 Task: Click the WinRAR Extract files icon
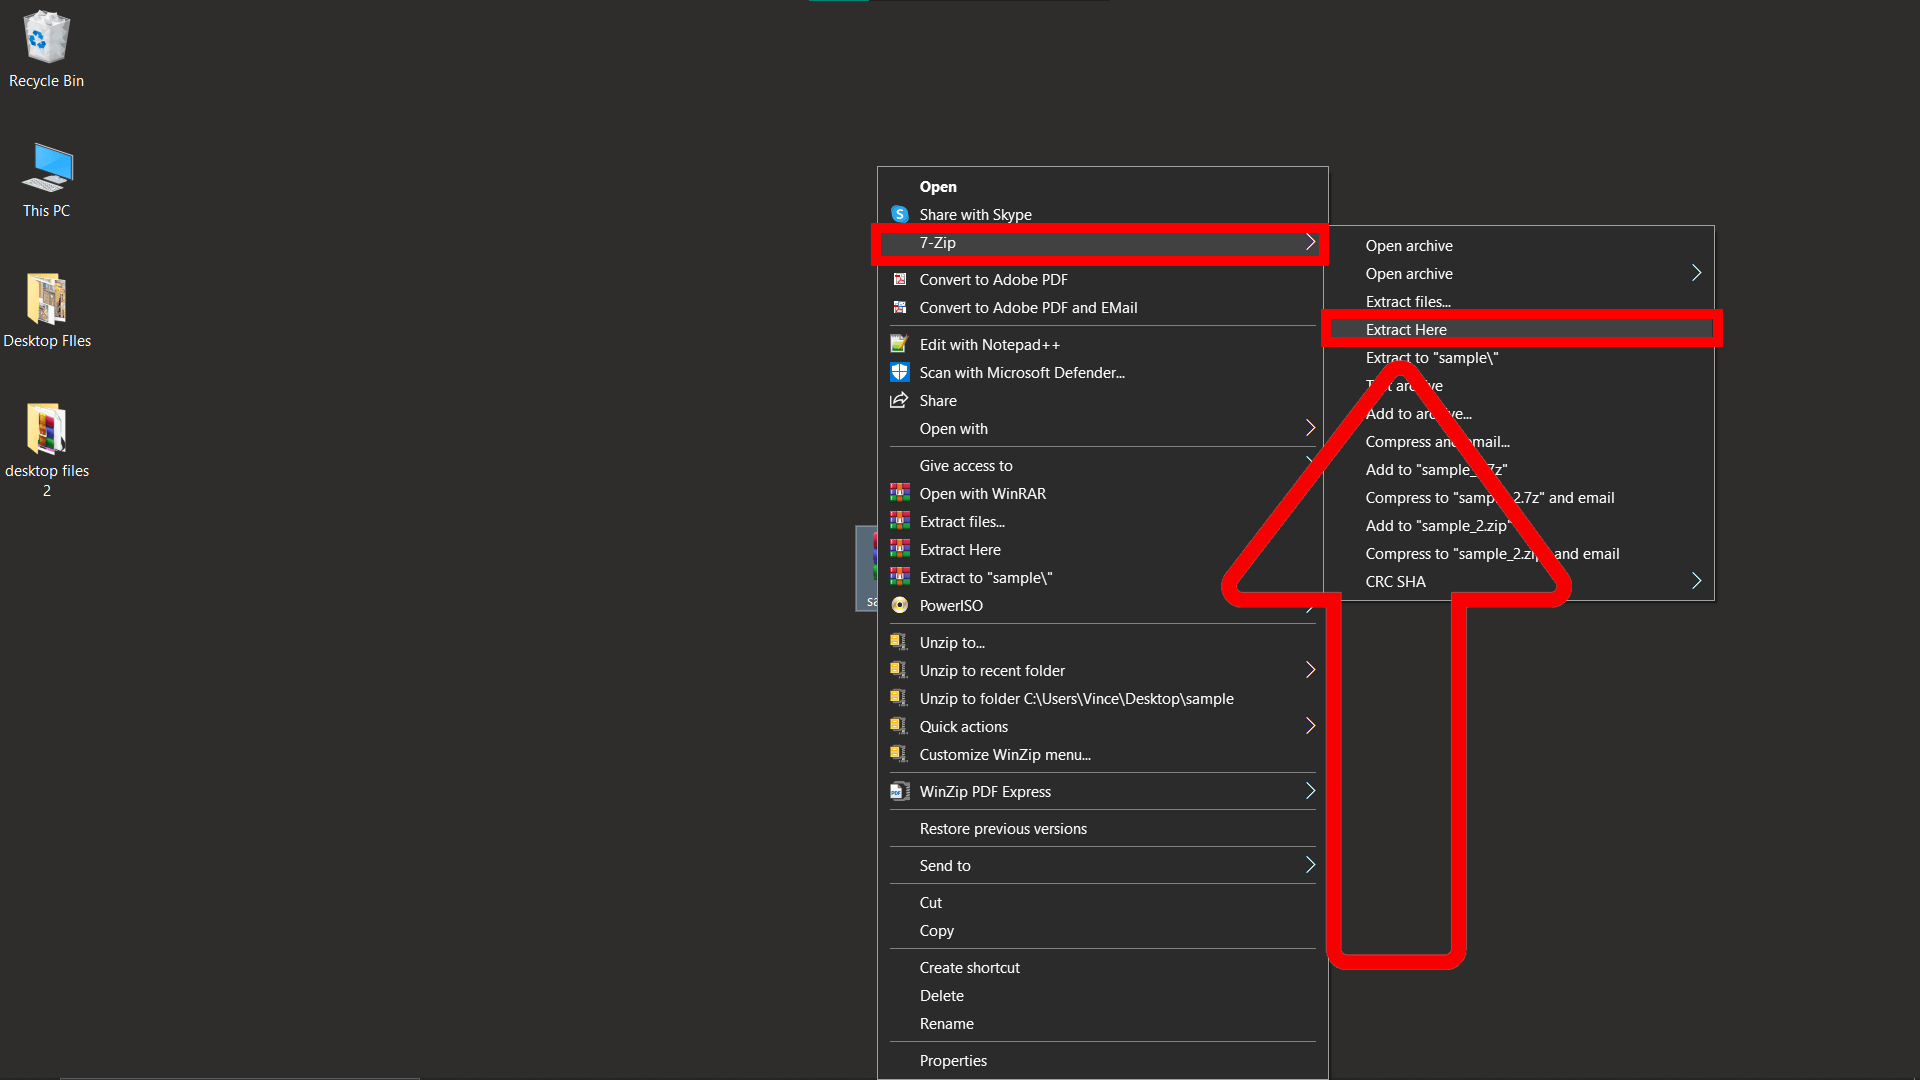[x=899, y=521]
